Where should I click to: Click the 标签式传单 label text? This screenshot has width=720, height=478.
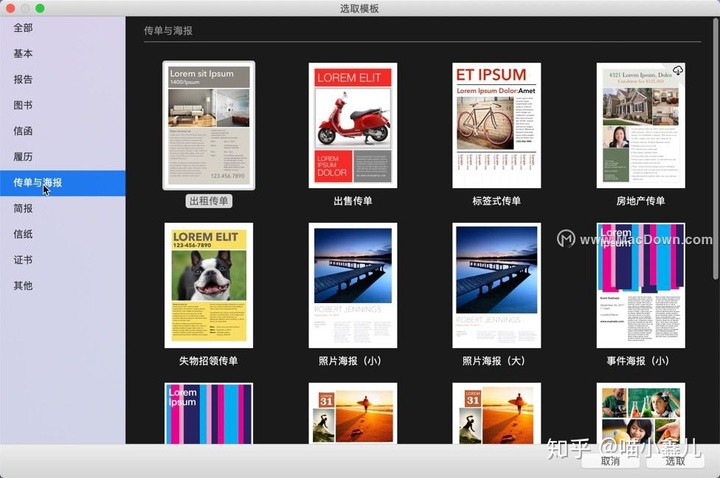pos(496,201)
